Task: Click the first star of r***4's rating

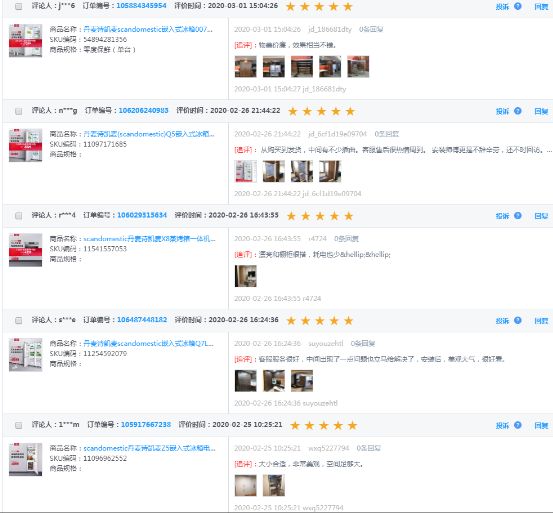Action: [291, 216]
